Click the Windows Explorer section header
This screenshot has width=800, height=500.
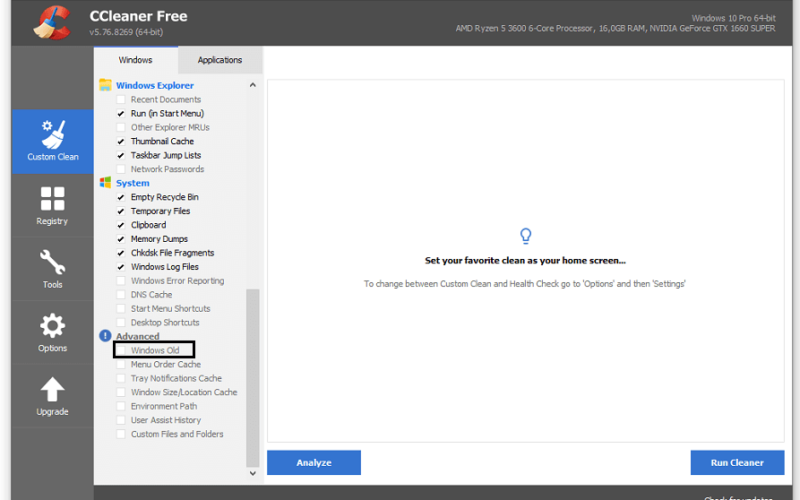[155, 86]
